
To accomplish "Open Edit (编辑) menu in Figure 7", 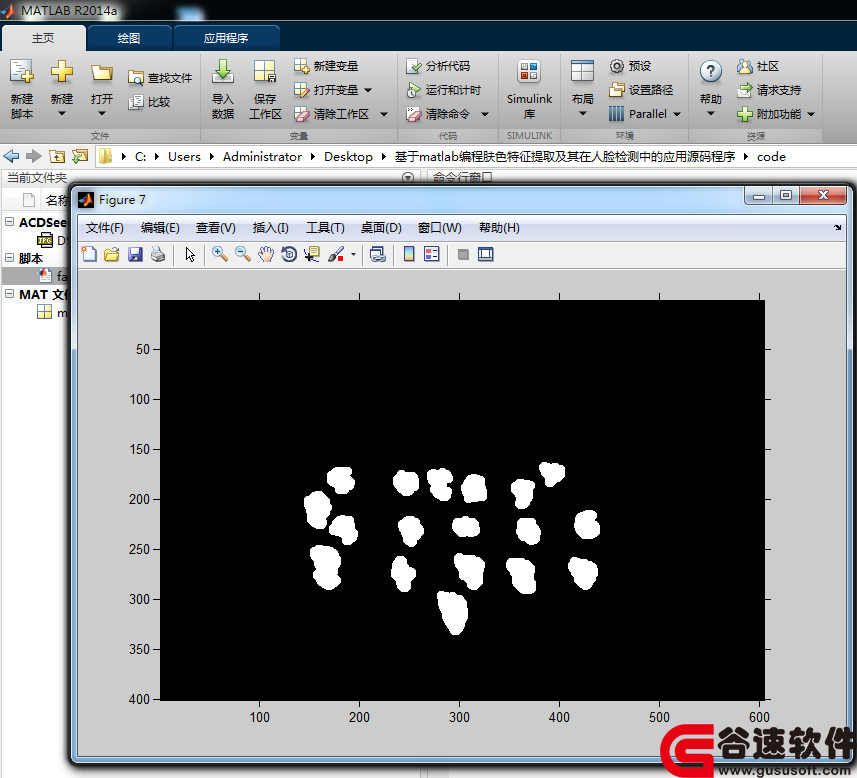I will [x=160, y=227].
